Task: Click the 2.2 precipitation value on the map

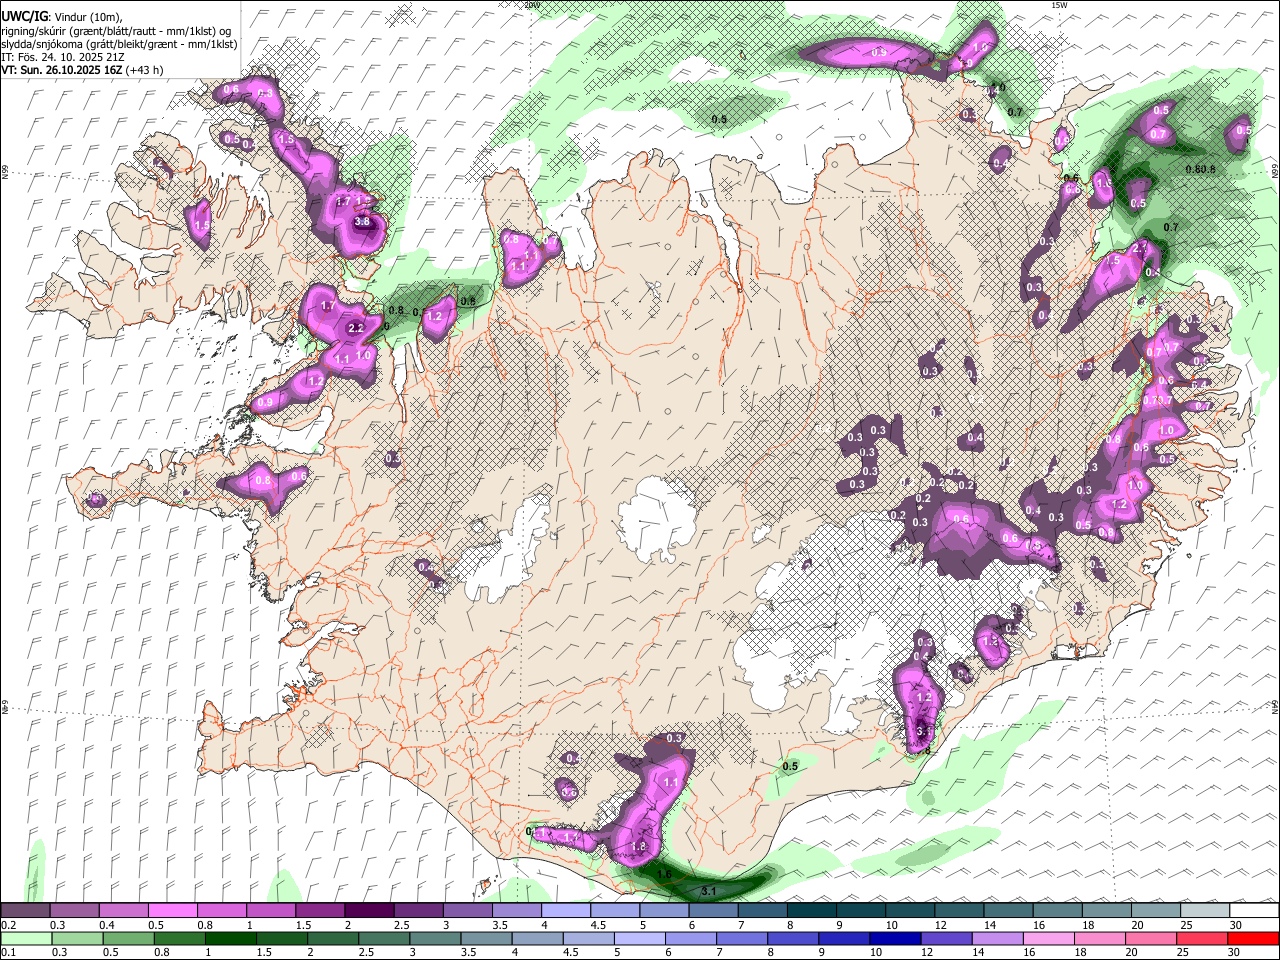Action: tap(355, 328)
